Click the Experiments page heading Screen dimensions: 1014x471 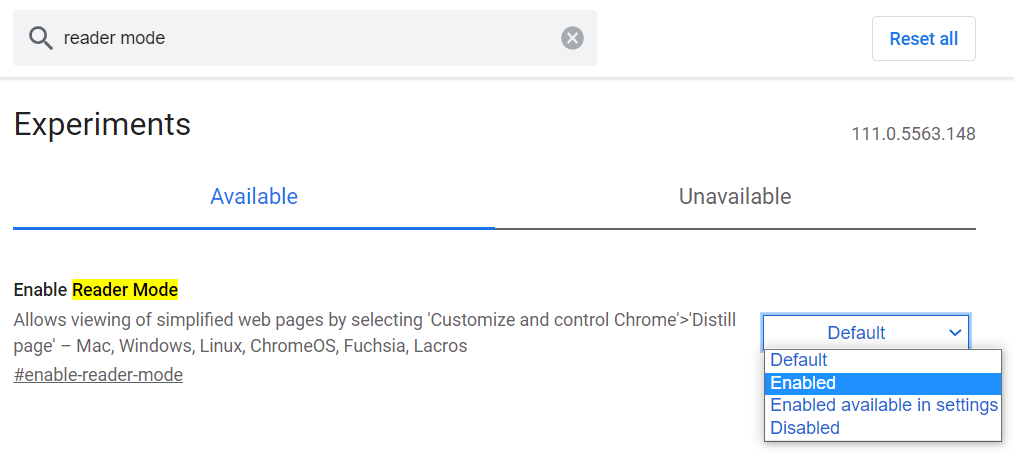tap(102, 125)
